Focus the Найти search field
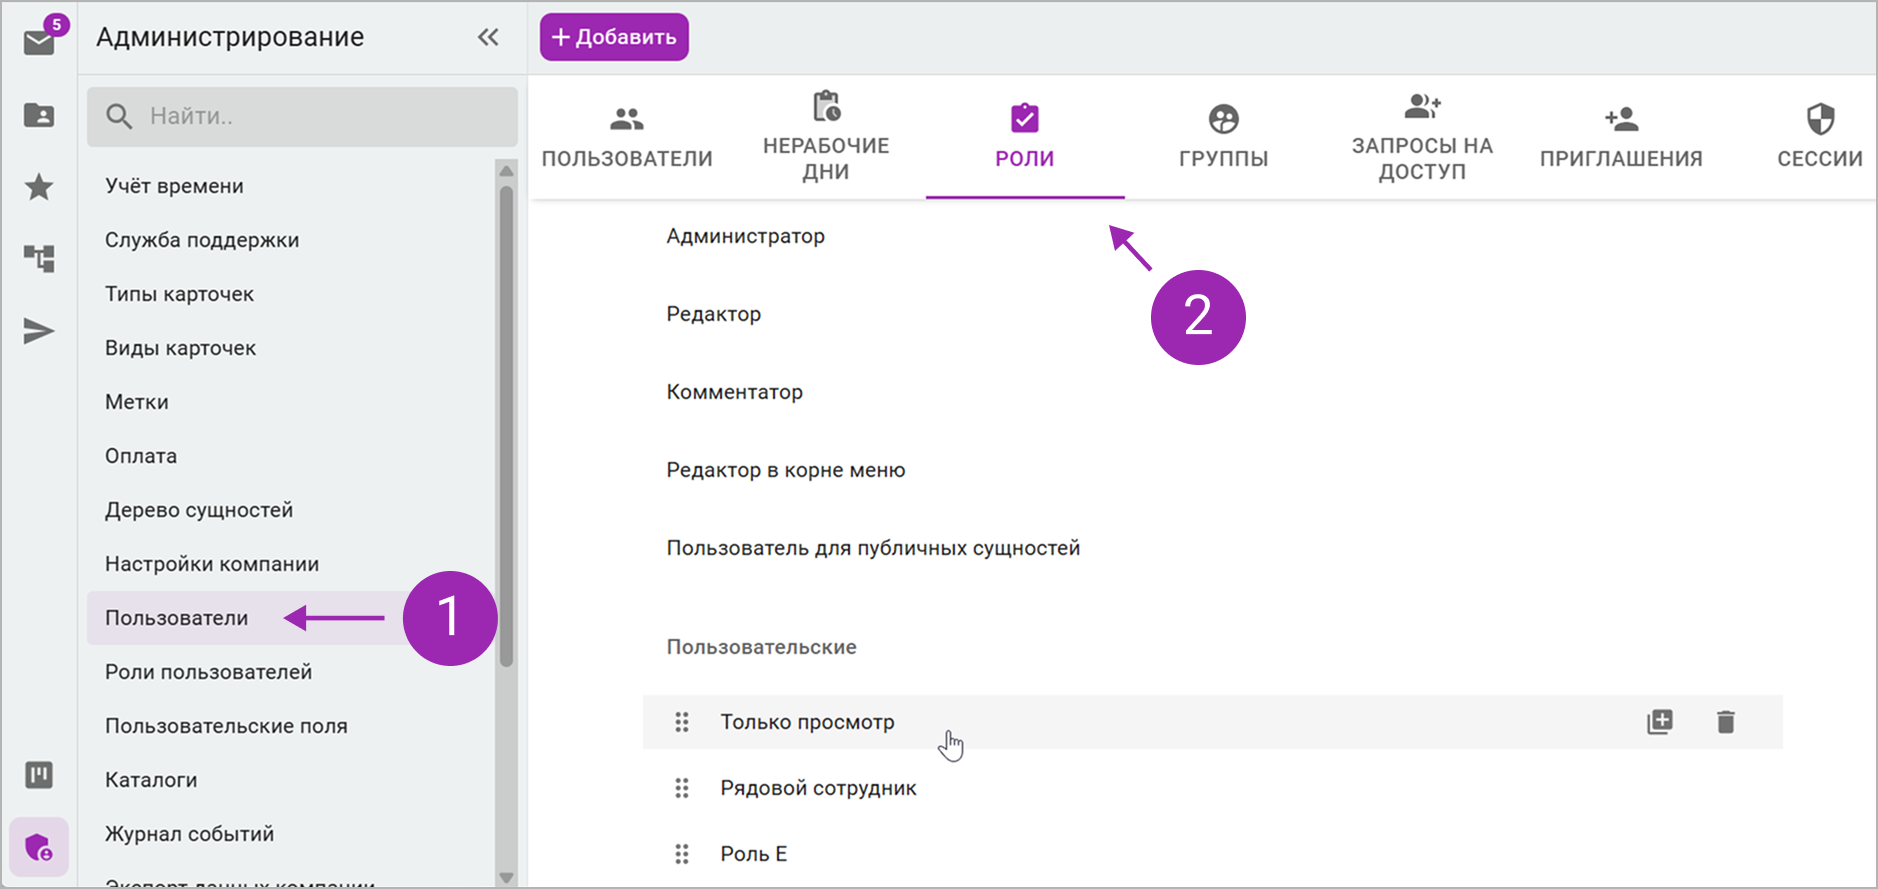 tap(302, 117)
